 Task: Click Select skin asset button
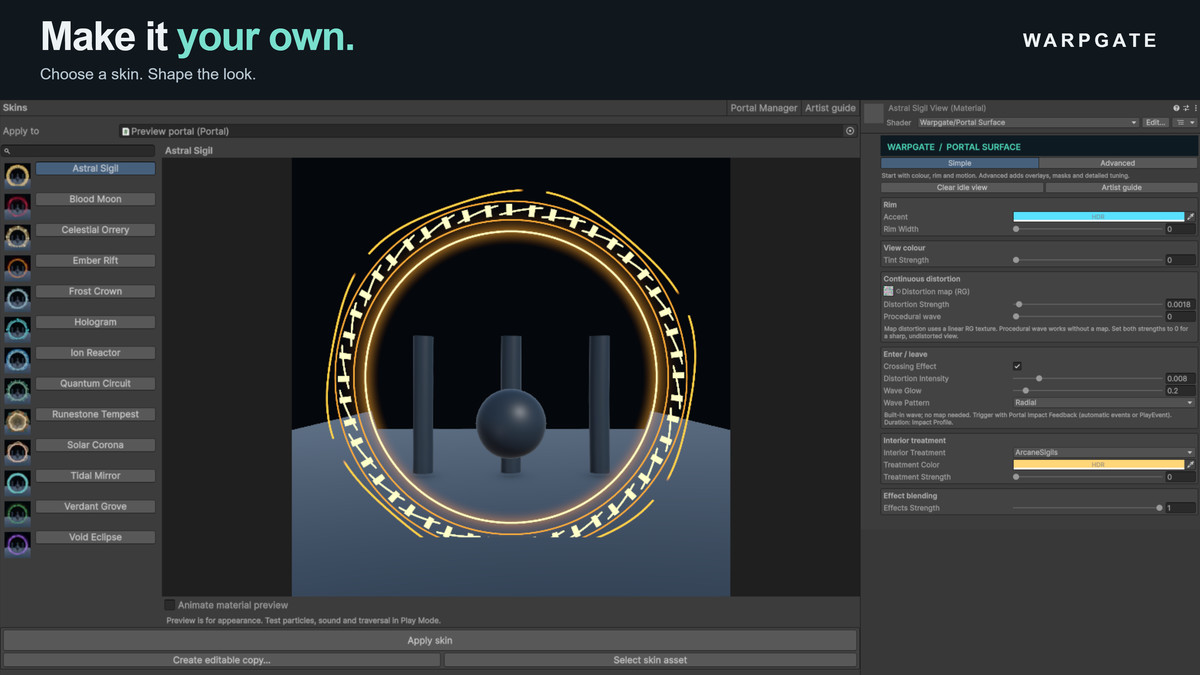pyautogui.click(x=650, y=660)
